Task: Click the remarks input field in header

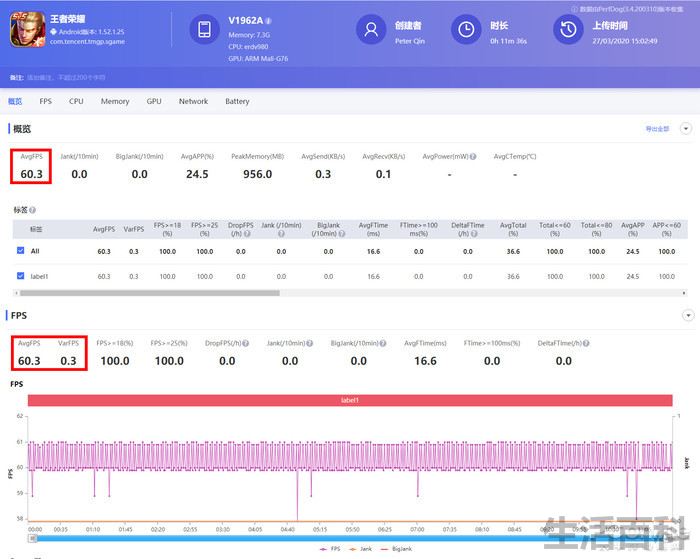Action: pos(66,78)
